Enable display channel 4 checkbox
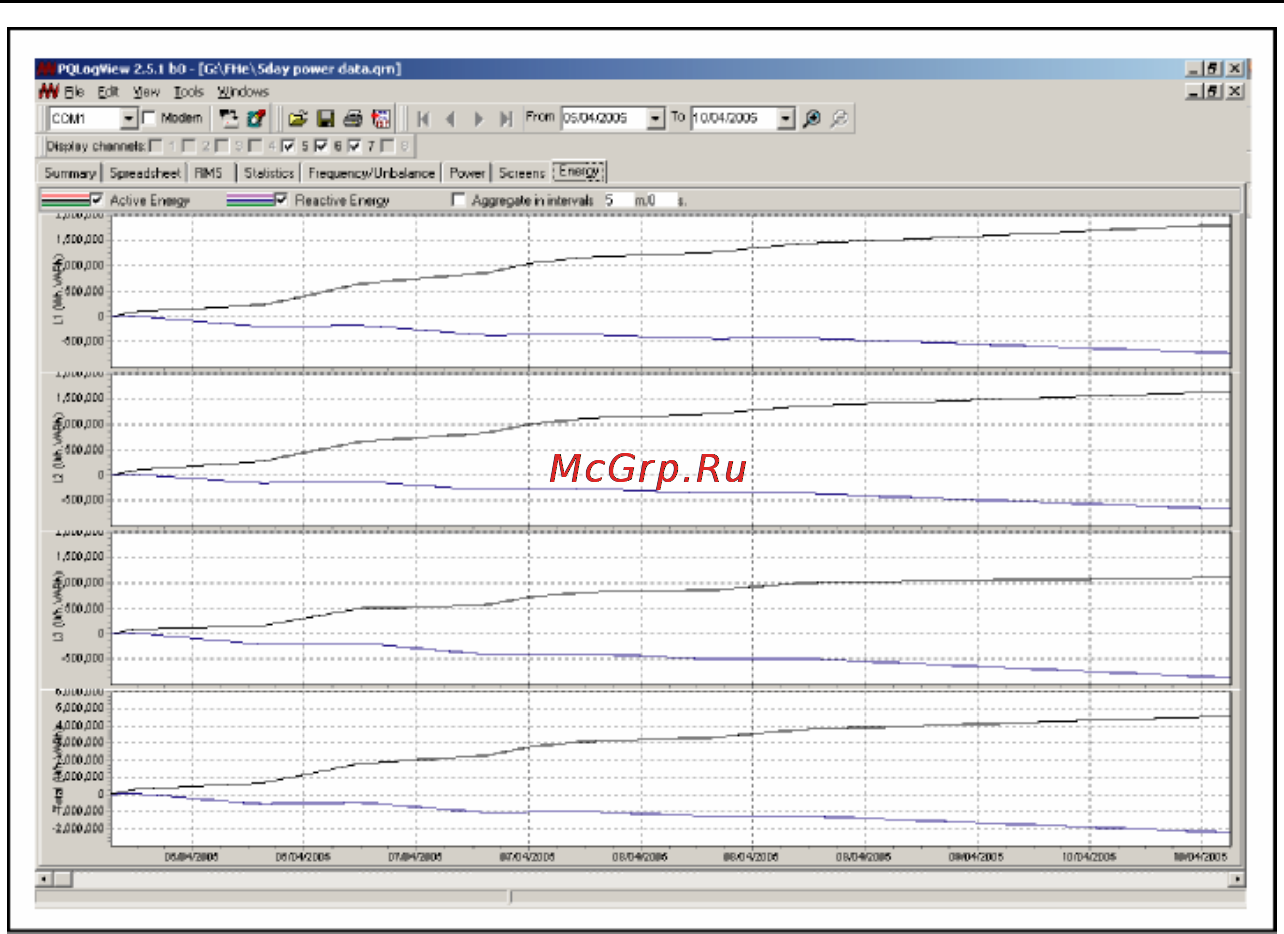This screenshot has width=1284, height=934. tap(255, 146)
